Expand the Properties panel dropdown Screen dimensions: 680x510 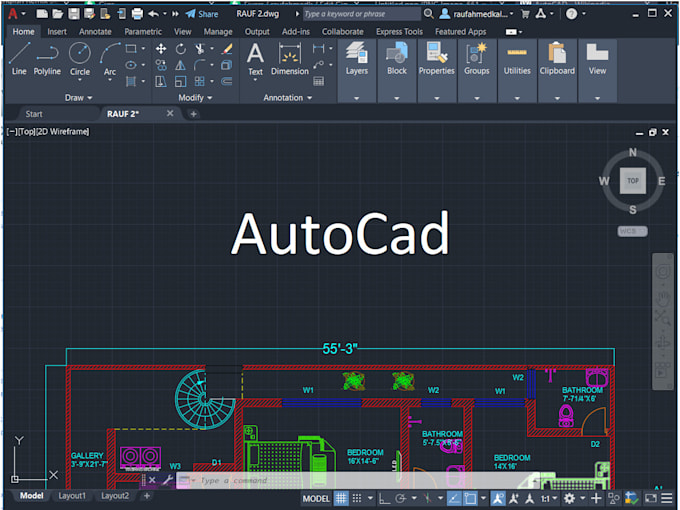437,98
